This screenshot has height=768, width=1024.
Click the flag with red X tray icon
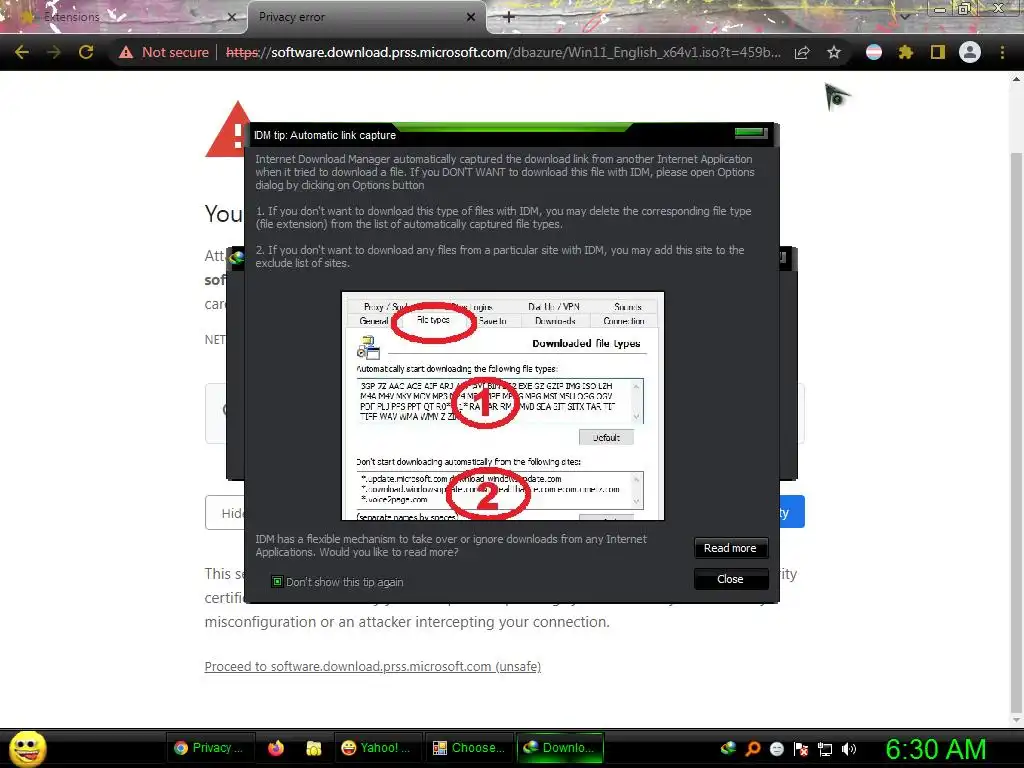(801, 749)
